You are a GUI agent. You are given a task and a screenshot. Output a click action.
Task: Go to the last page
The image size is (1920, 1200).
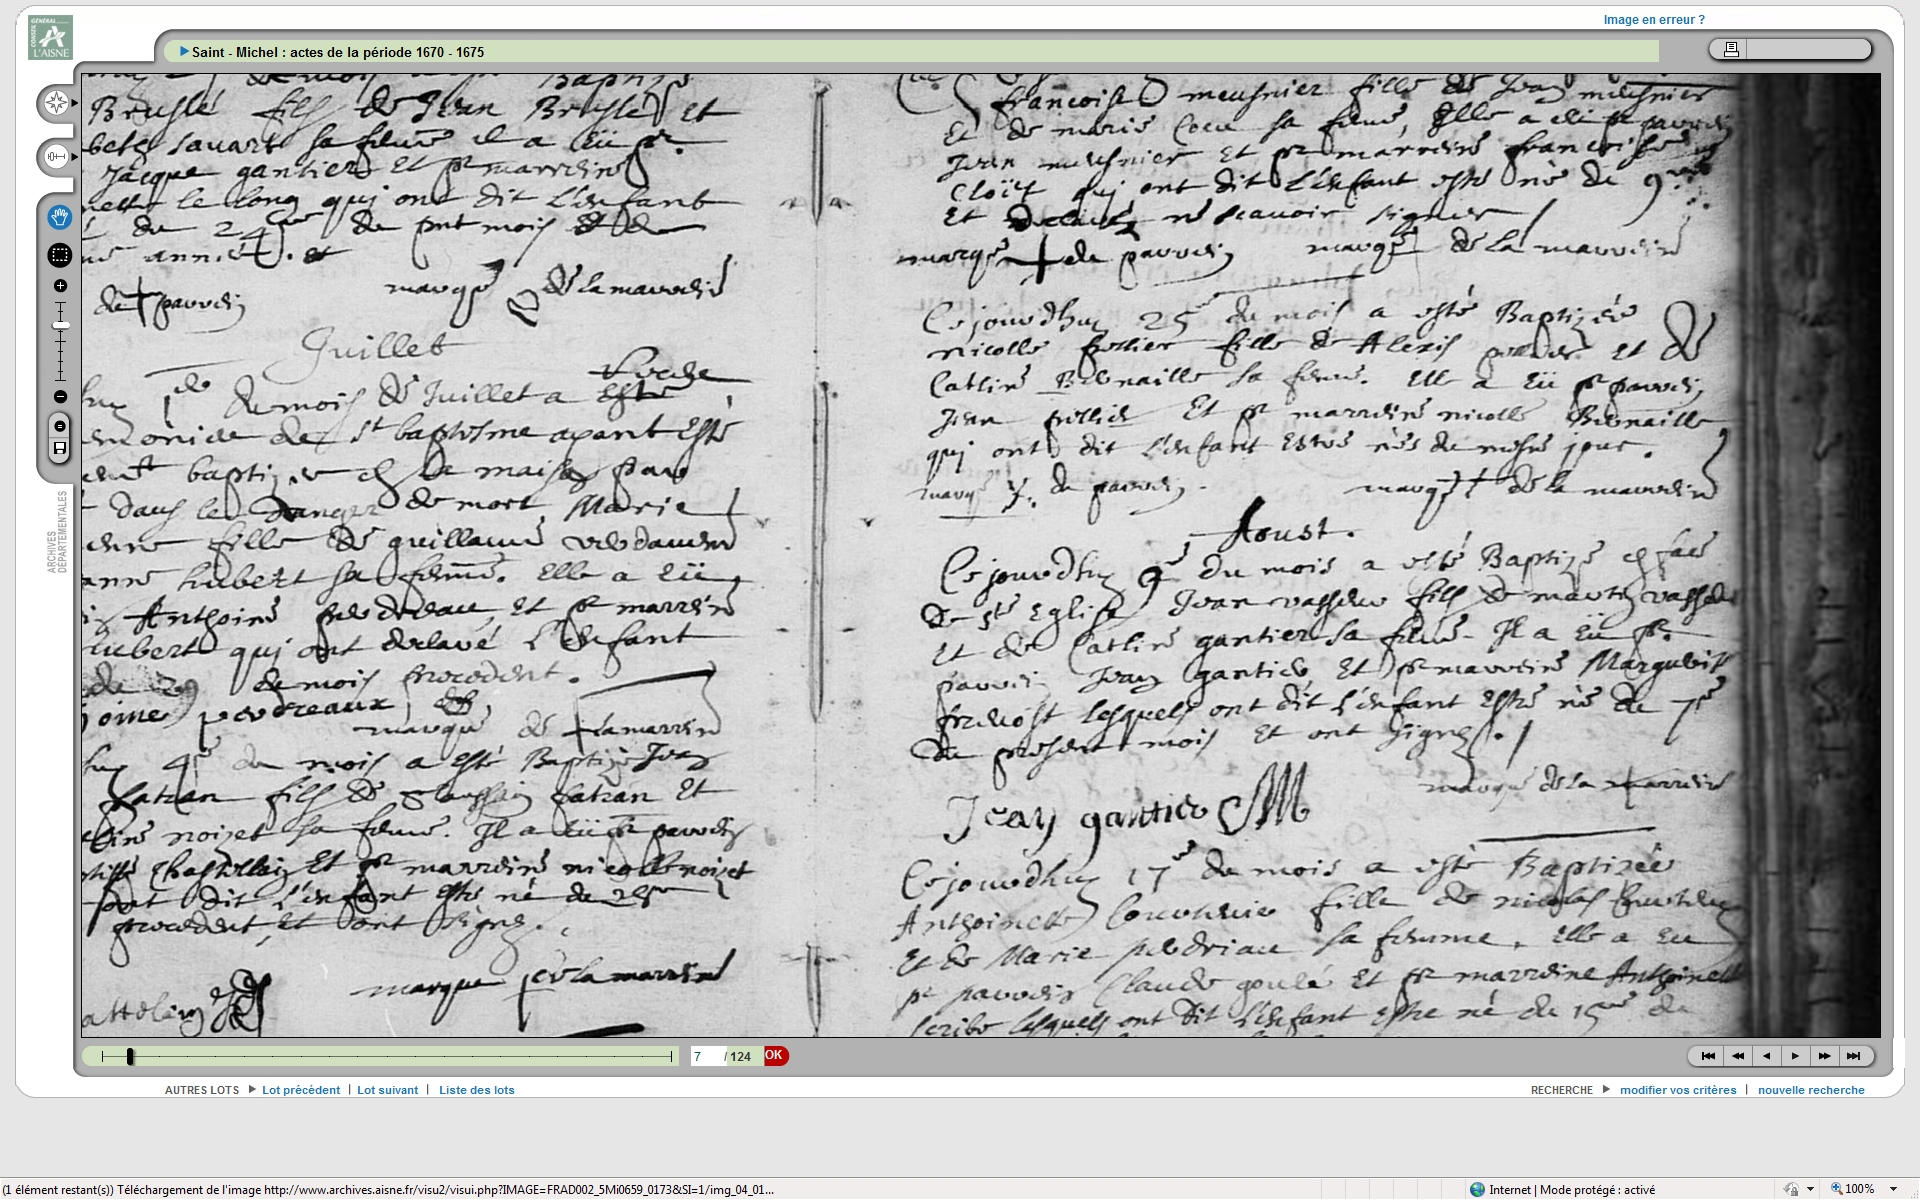pyautogui.click(x=1853, y=1056)
